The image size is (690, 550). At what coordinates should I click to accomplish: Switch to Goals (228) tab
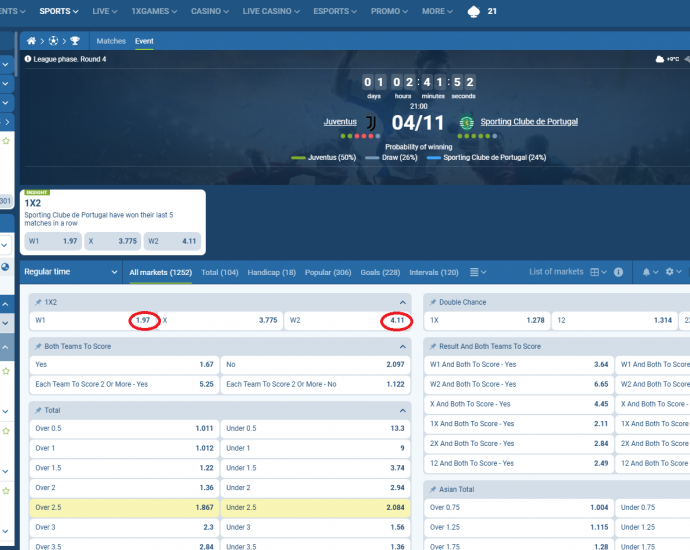[x=380, y=272]
